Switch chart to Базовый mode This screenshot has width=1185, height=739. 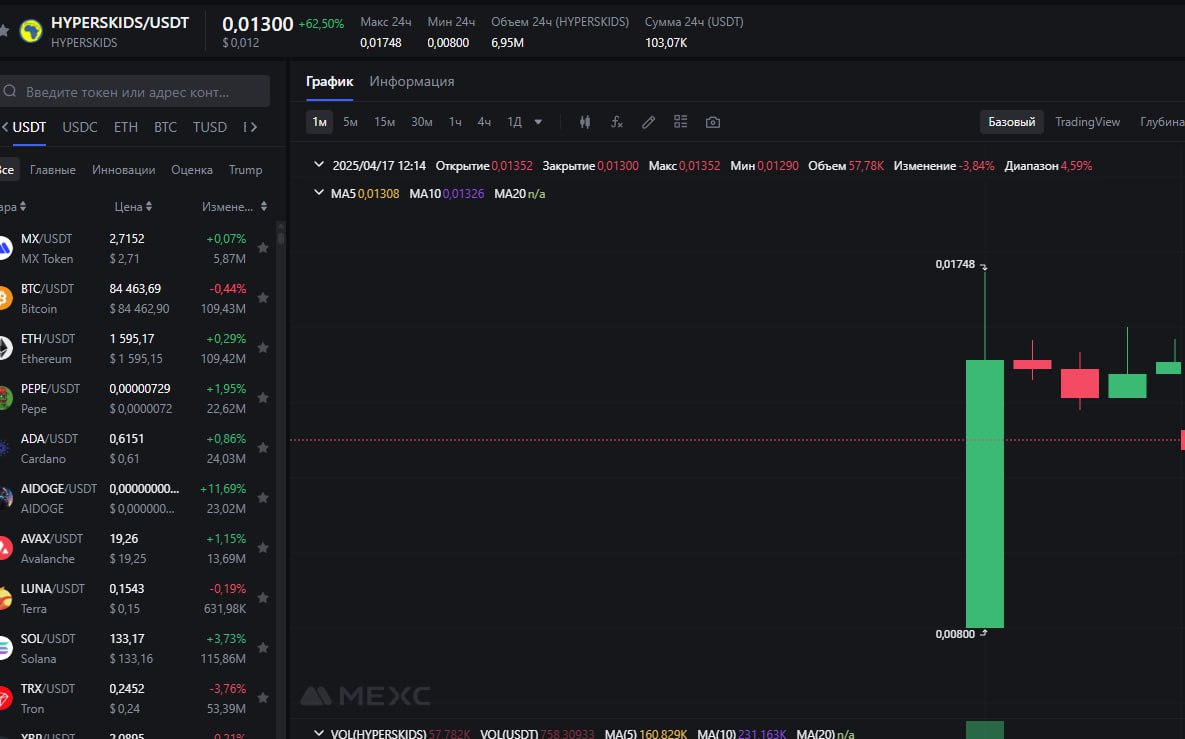(x=1012, y=122)
